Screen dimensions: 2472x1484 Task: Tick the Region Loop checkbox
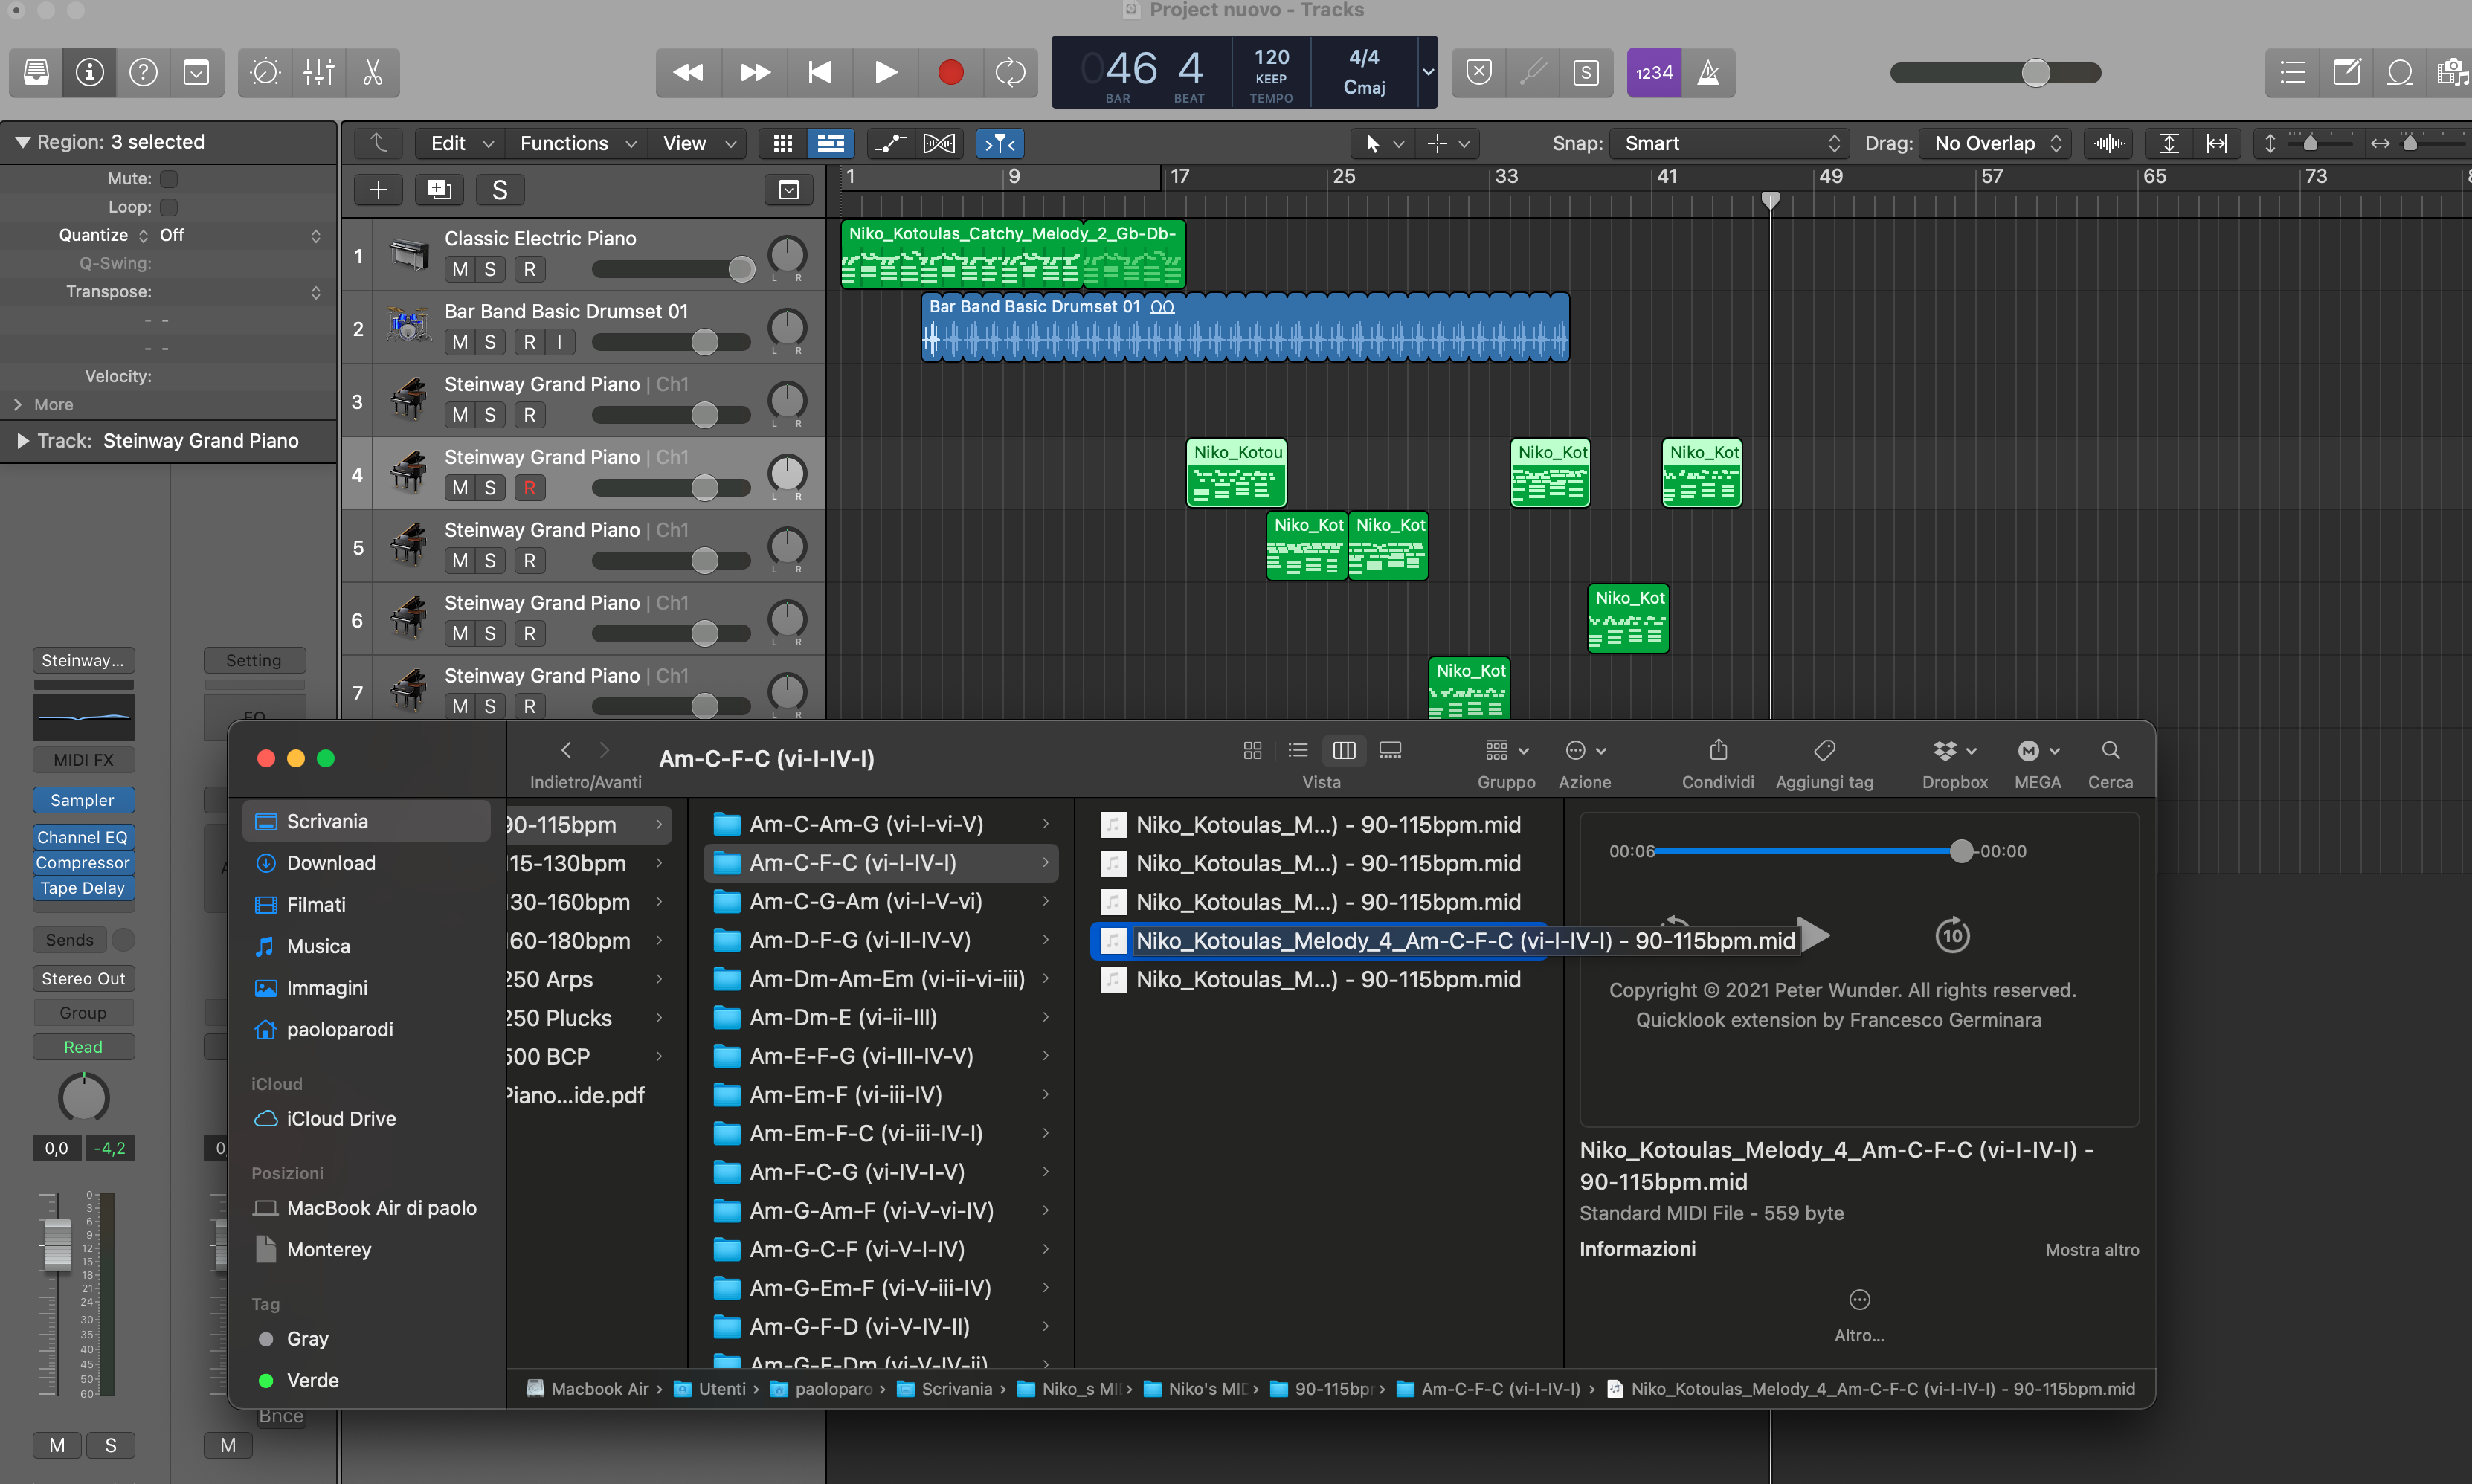[x=169, y=207]
